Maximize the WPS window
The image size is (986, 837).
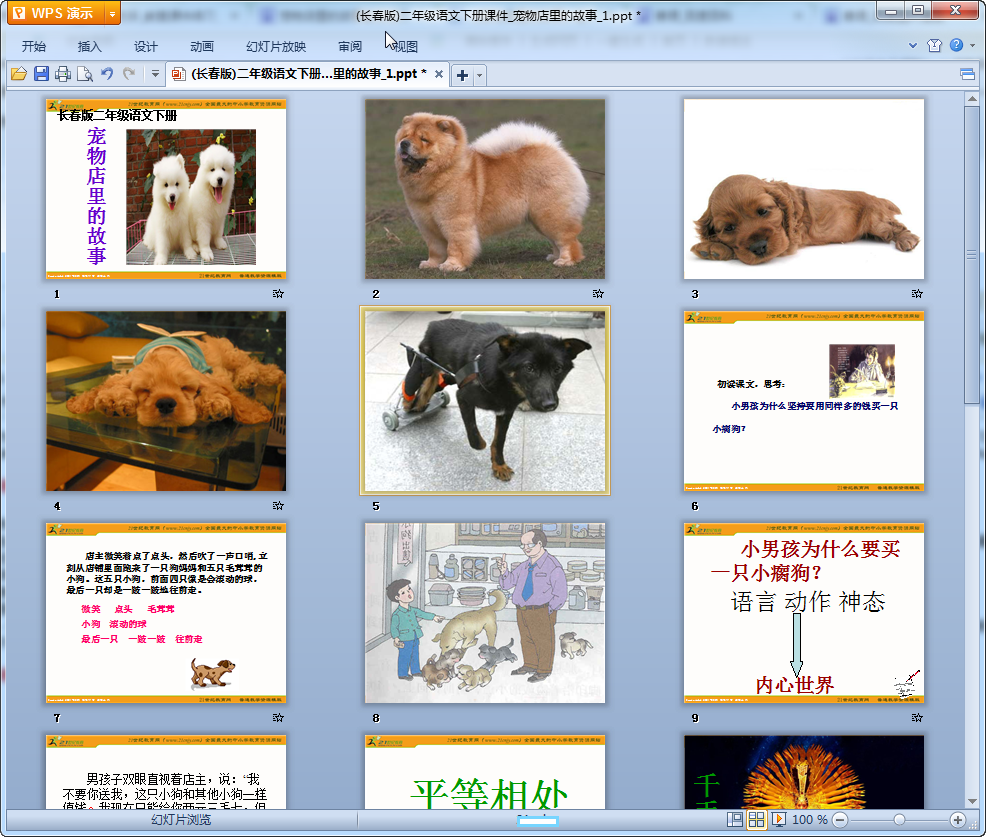tap(918, 11)
